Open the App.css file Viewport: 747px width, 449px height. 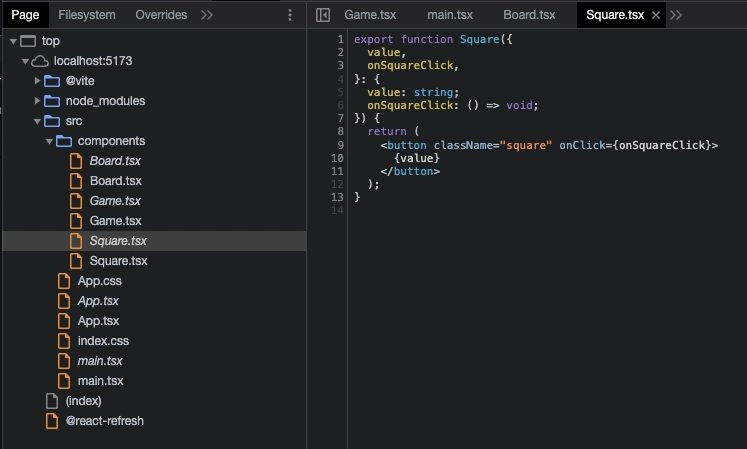(100, 281)
